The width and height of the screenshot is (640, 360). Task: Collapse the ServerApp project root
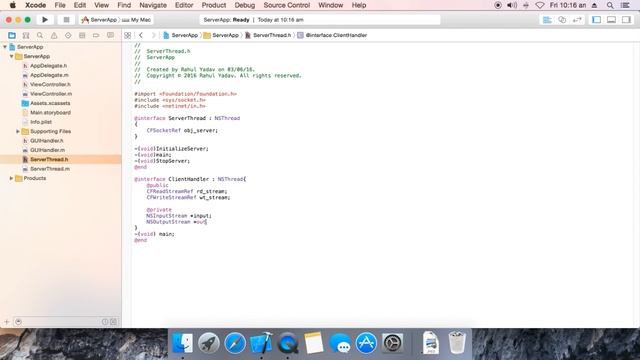pos(5,47)
